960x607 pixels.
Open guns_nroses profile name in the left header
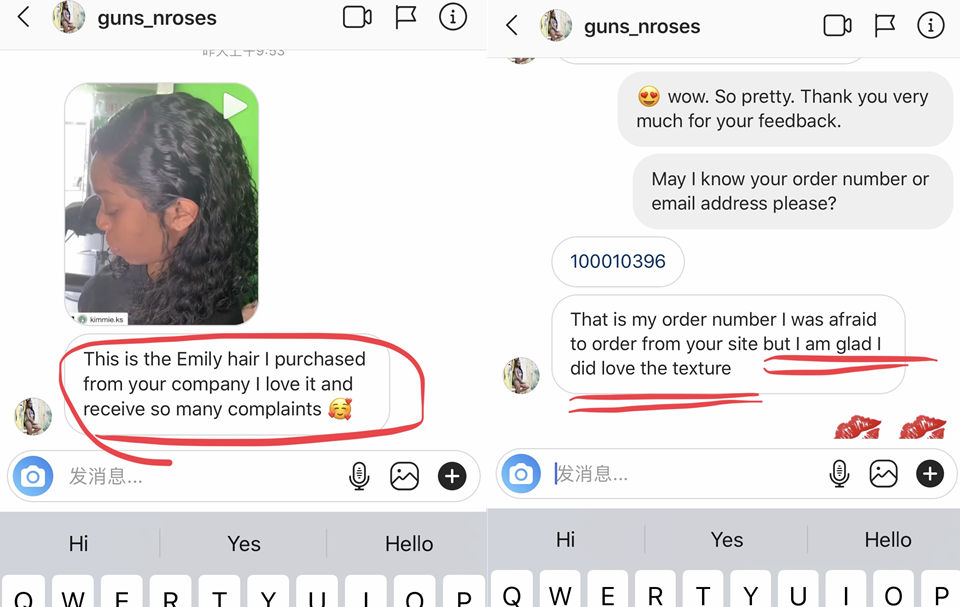157,18
